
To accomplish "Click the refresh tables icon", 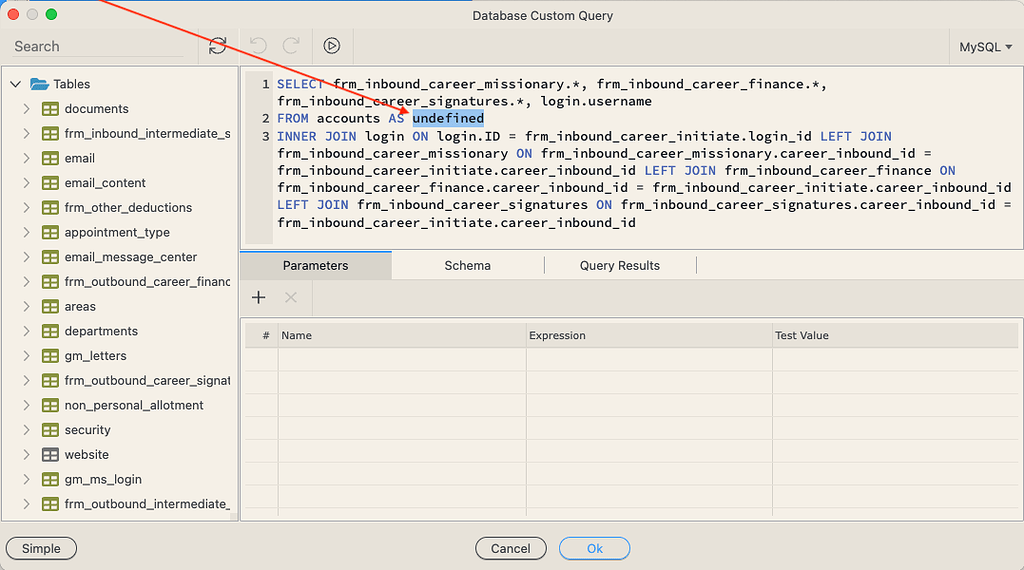I will 217,46.
